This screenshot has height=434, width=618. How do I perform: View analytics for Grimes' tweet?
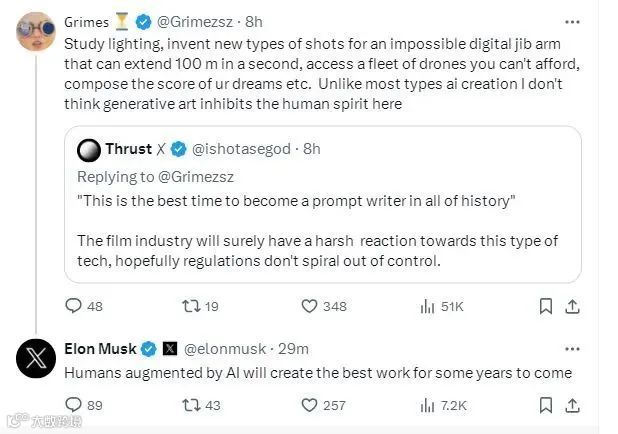pyautogui.click(x=427, y=306)
